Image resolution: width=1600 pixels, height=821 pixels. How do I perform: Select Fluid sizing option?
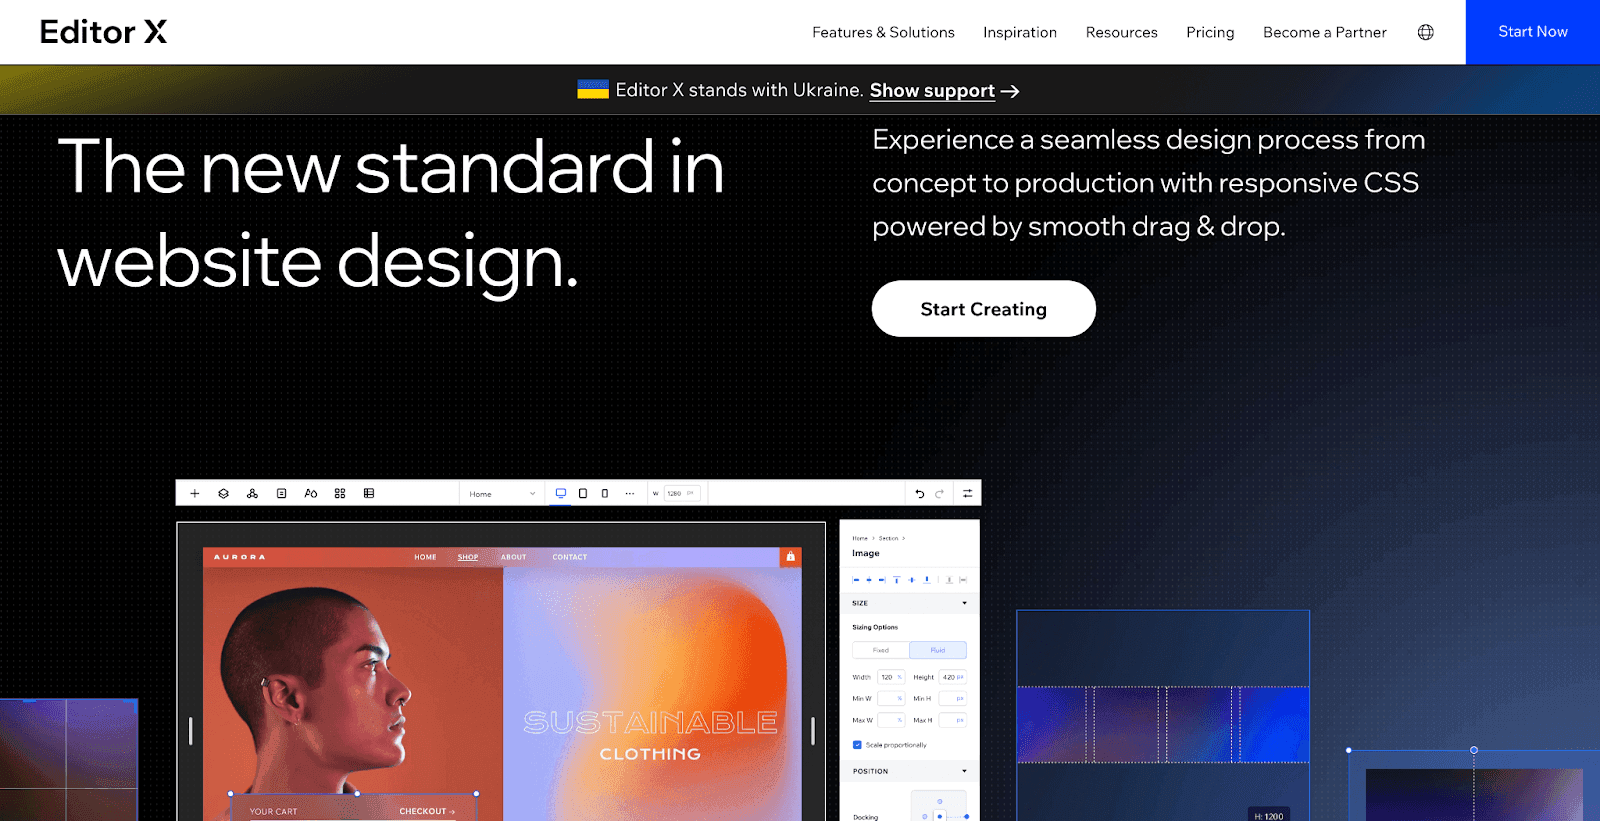click(938, 650)
